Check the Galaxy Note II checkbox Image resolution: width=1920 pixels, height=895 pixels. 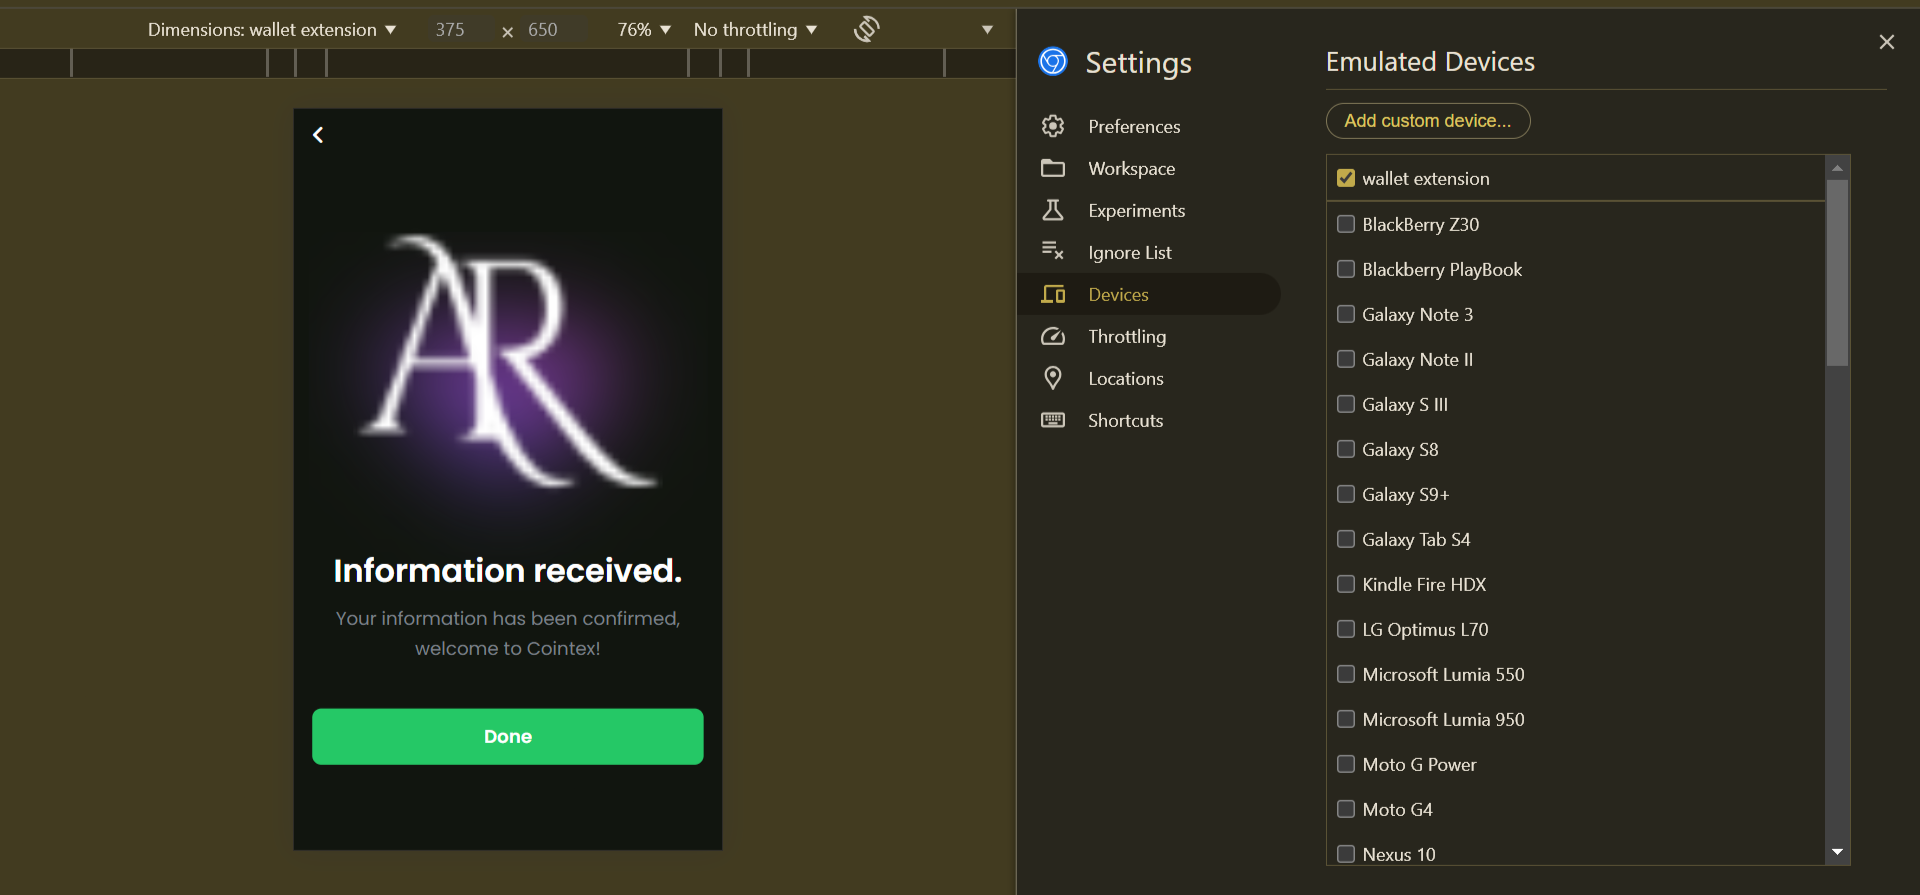[x=1346, y=359]
